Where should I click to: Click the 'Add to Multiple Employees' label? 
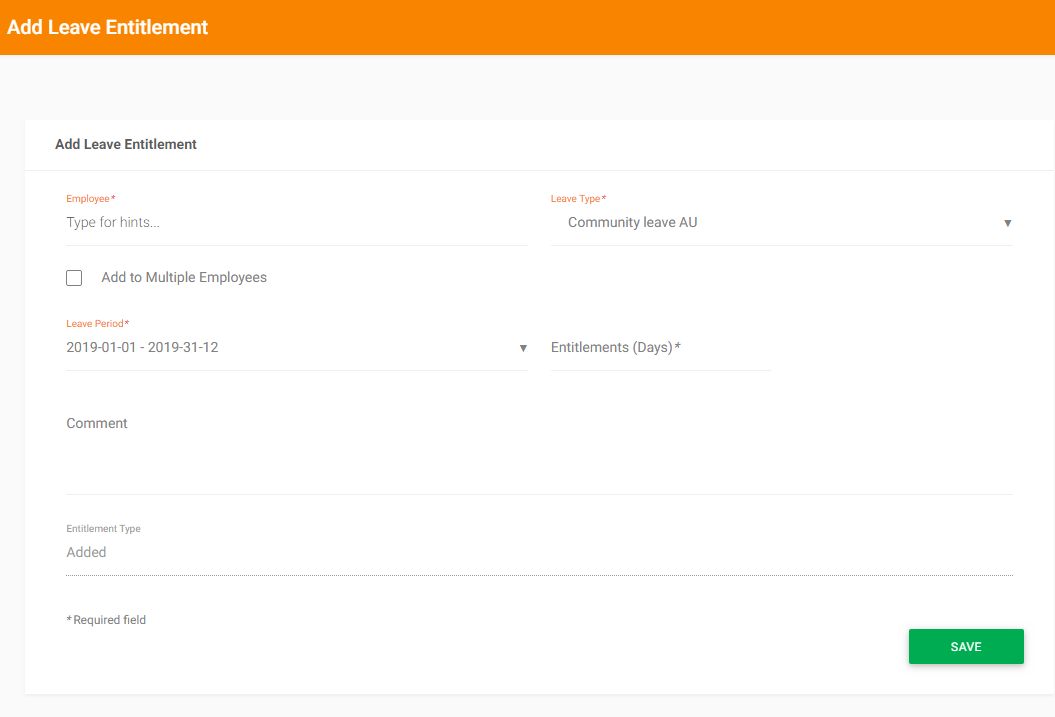(x=184, y=278)
